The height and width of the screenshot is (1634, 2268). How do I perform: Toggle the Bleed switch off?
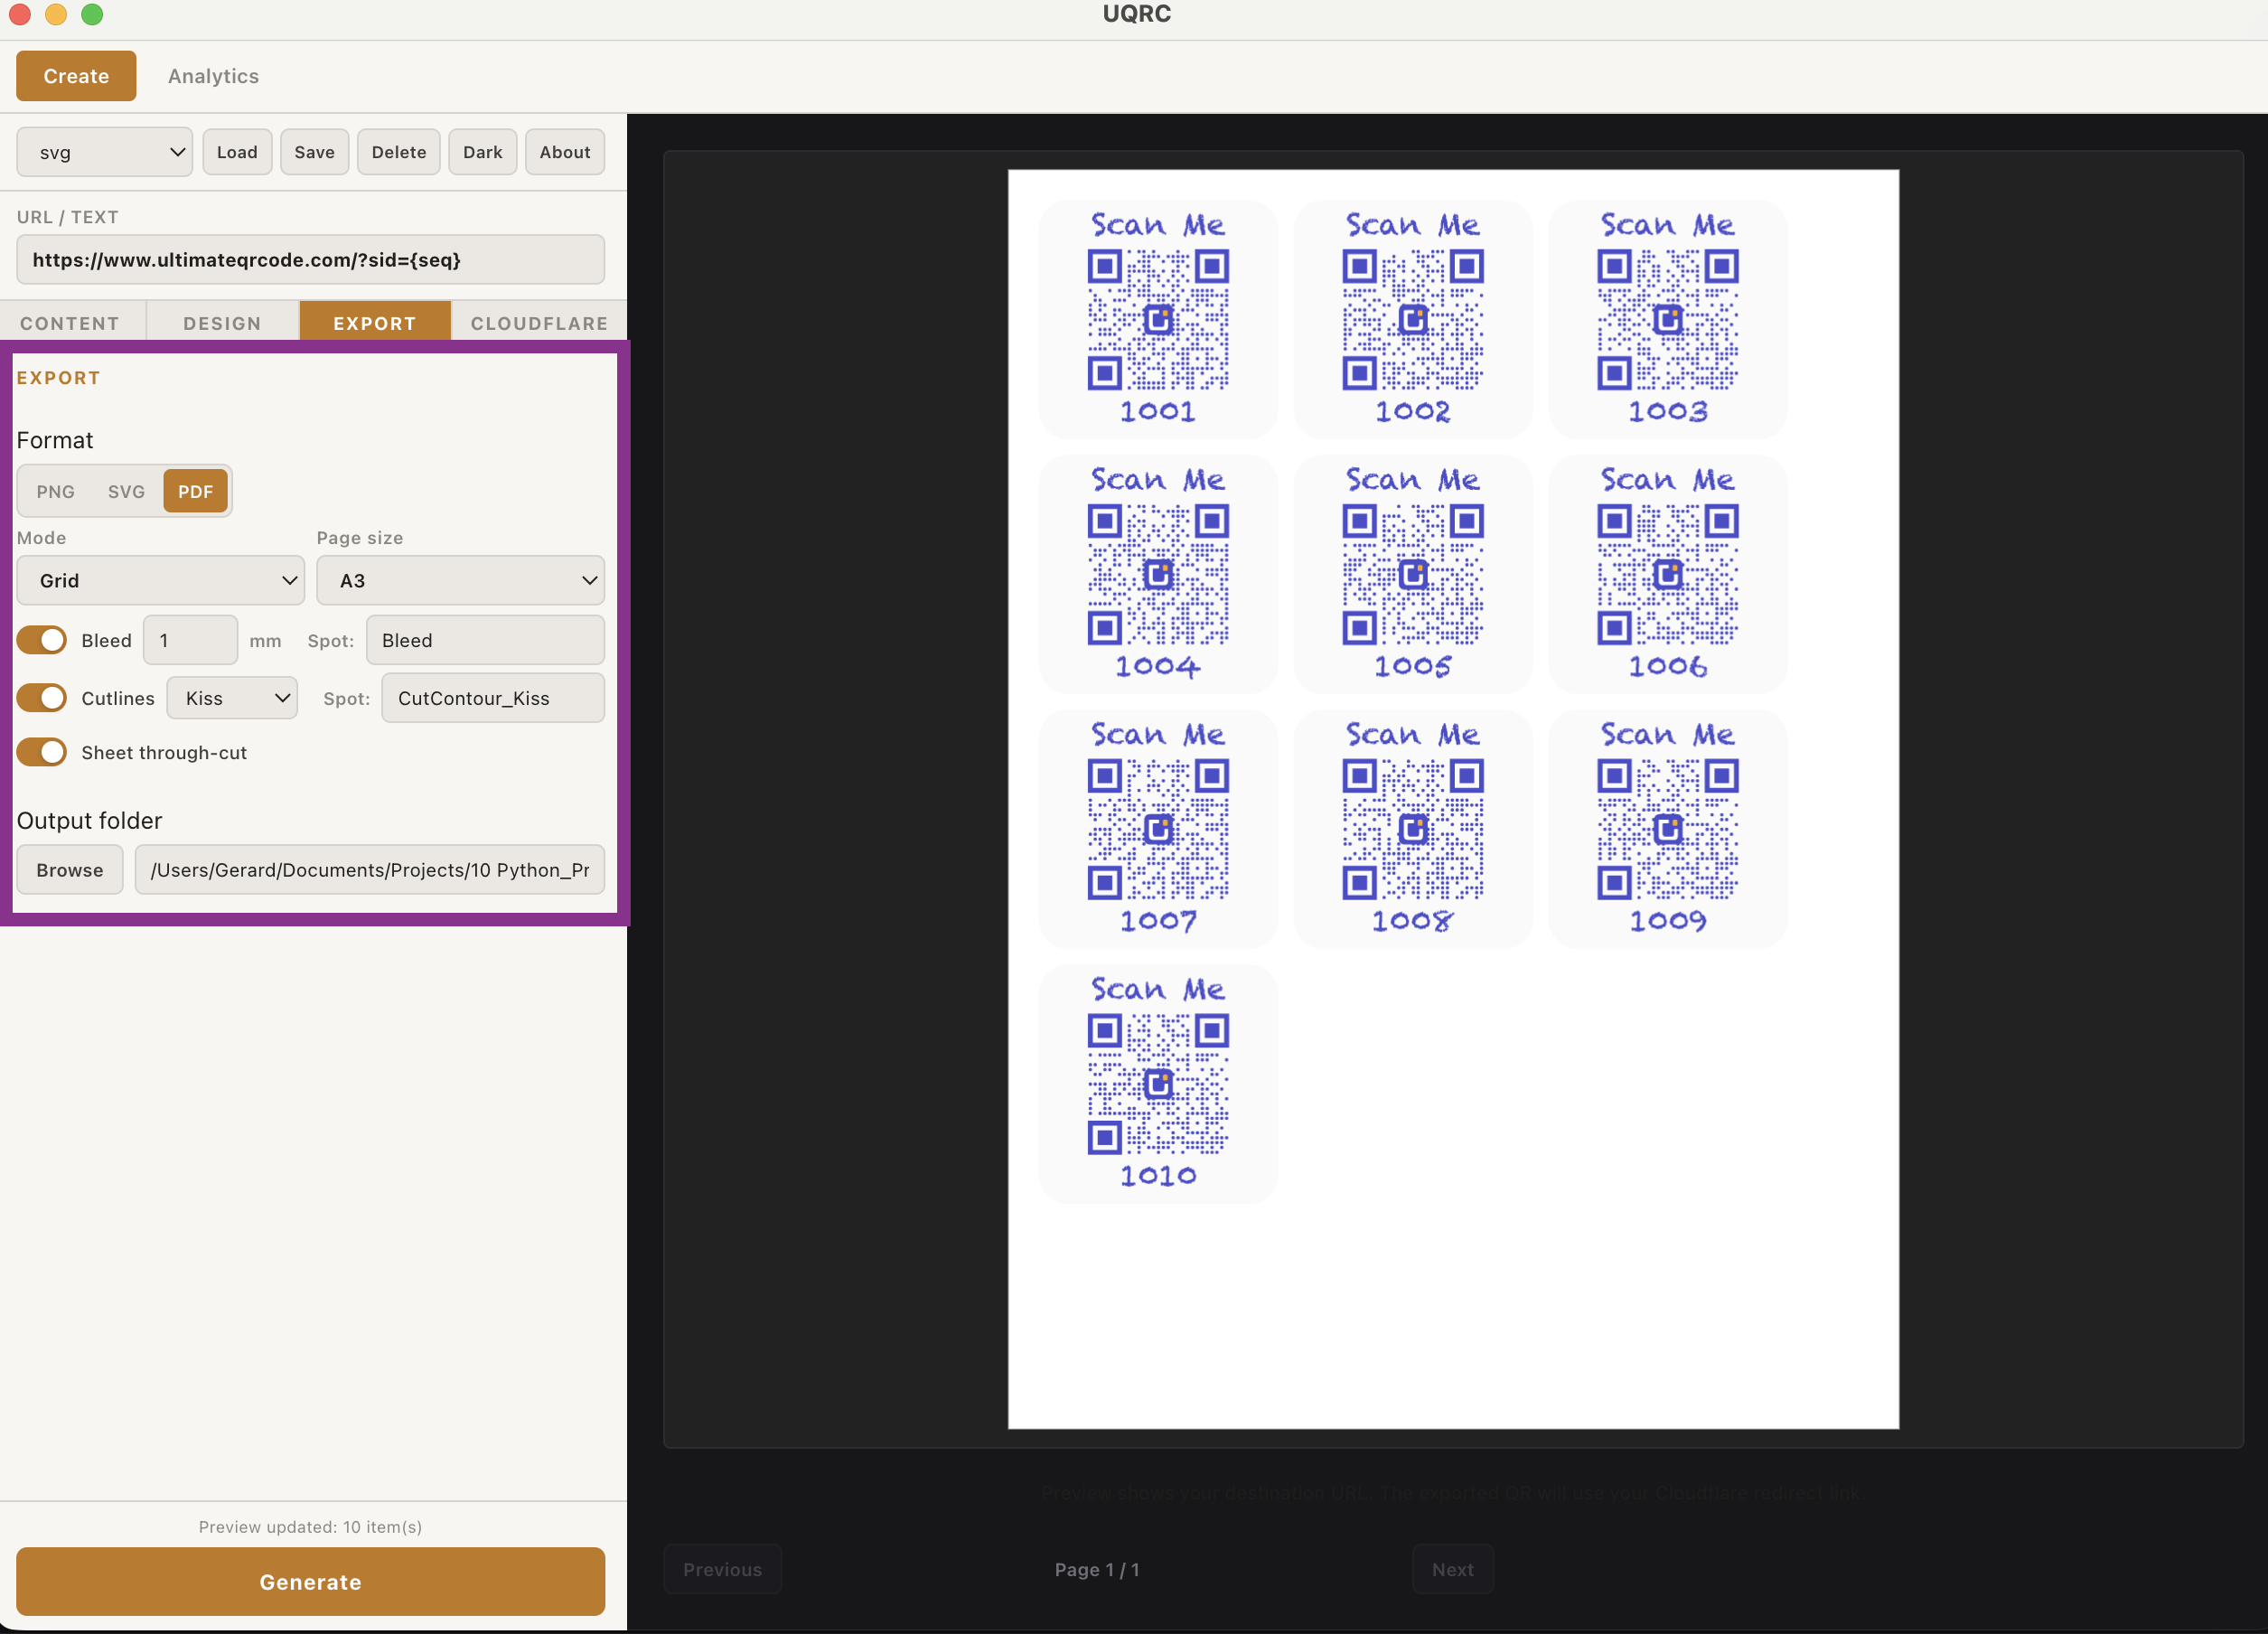42,640
